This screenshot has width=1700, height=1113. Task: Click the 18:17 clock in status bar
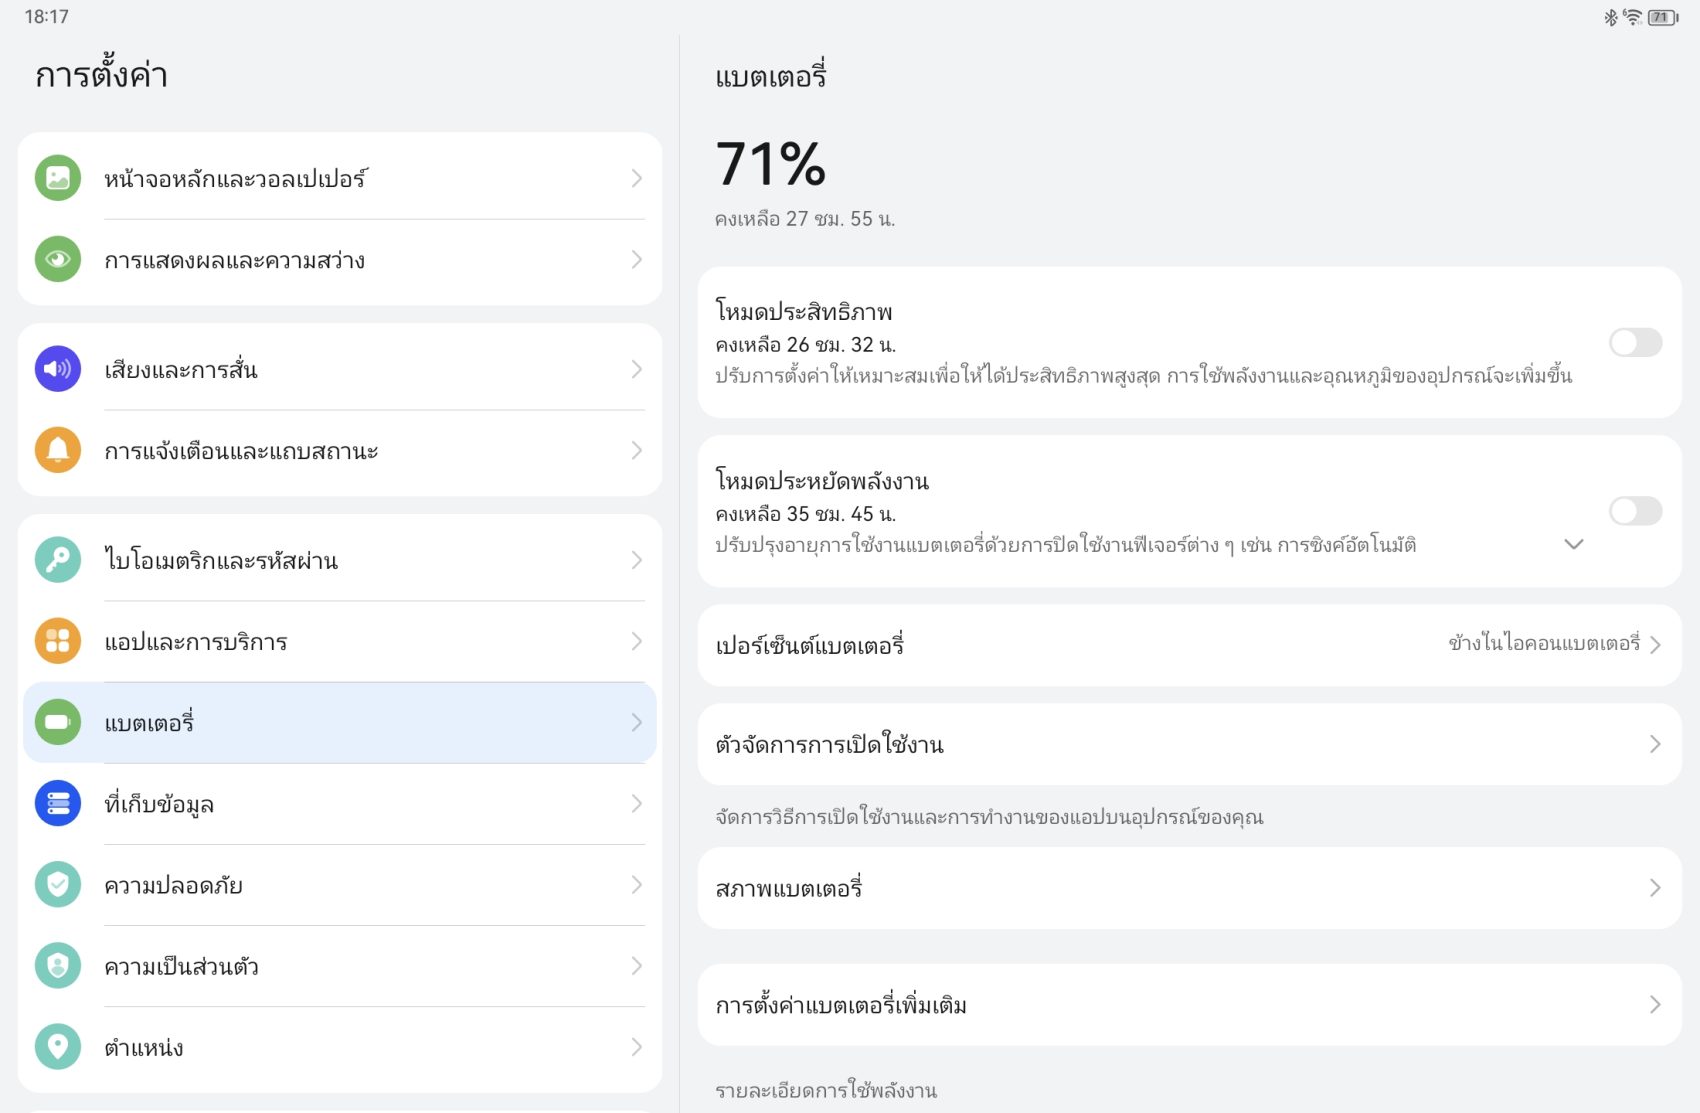tap(46, 17)
